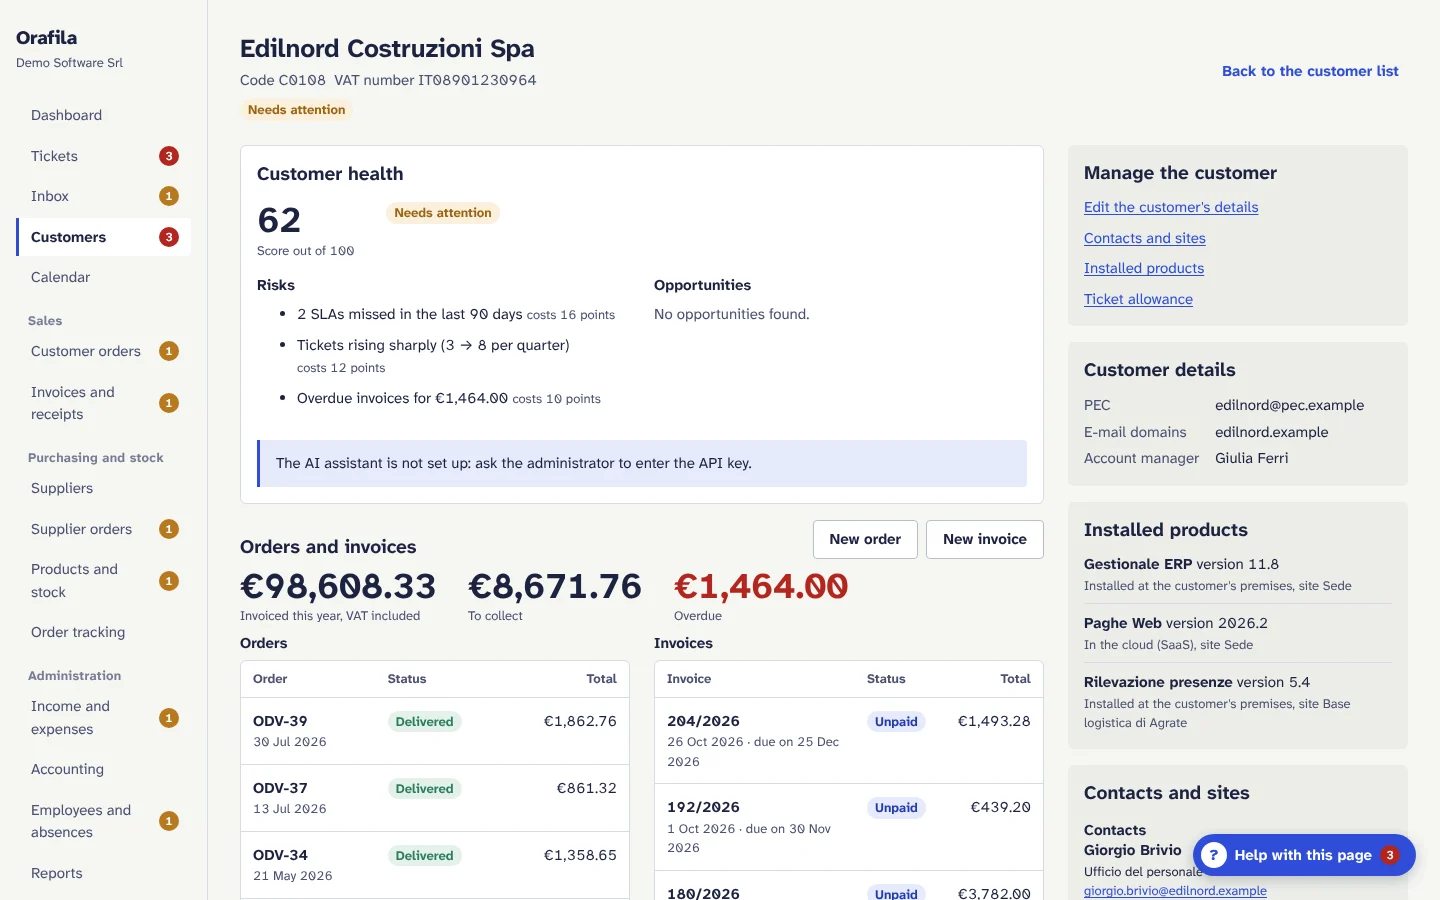Open Edit the customer's details link
Viewport: 1440px width, 900px height.
(x=1171, y=207)
